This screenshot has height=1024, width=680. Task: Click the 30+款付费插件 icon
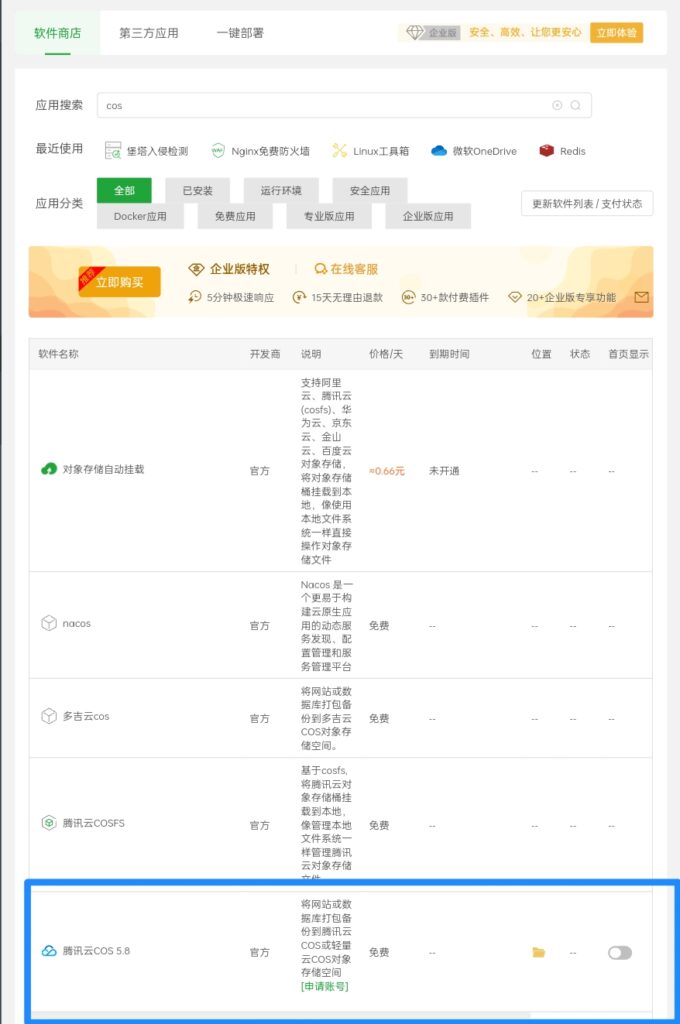tap(408, 297)
